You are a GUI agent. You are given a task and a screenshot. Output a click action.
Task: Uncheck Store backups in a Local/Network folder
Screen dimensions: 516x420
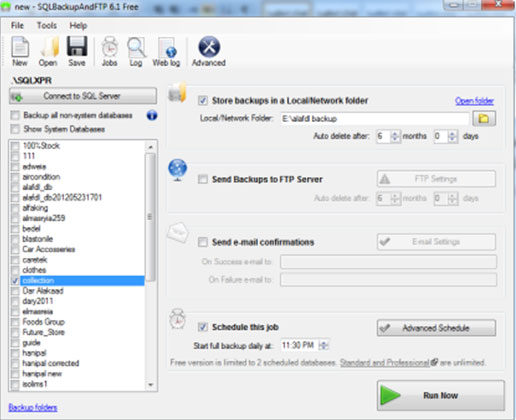203,100
